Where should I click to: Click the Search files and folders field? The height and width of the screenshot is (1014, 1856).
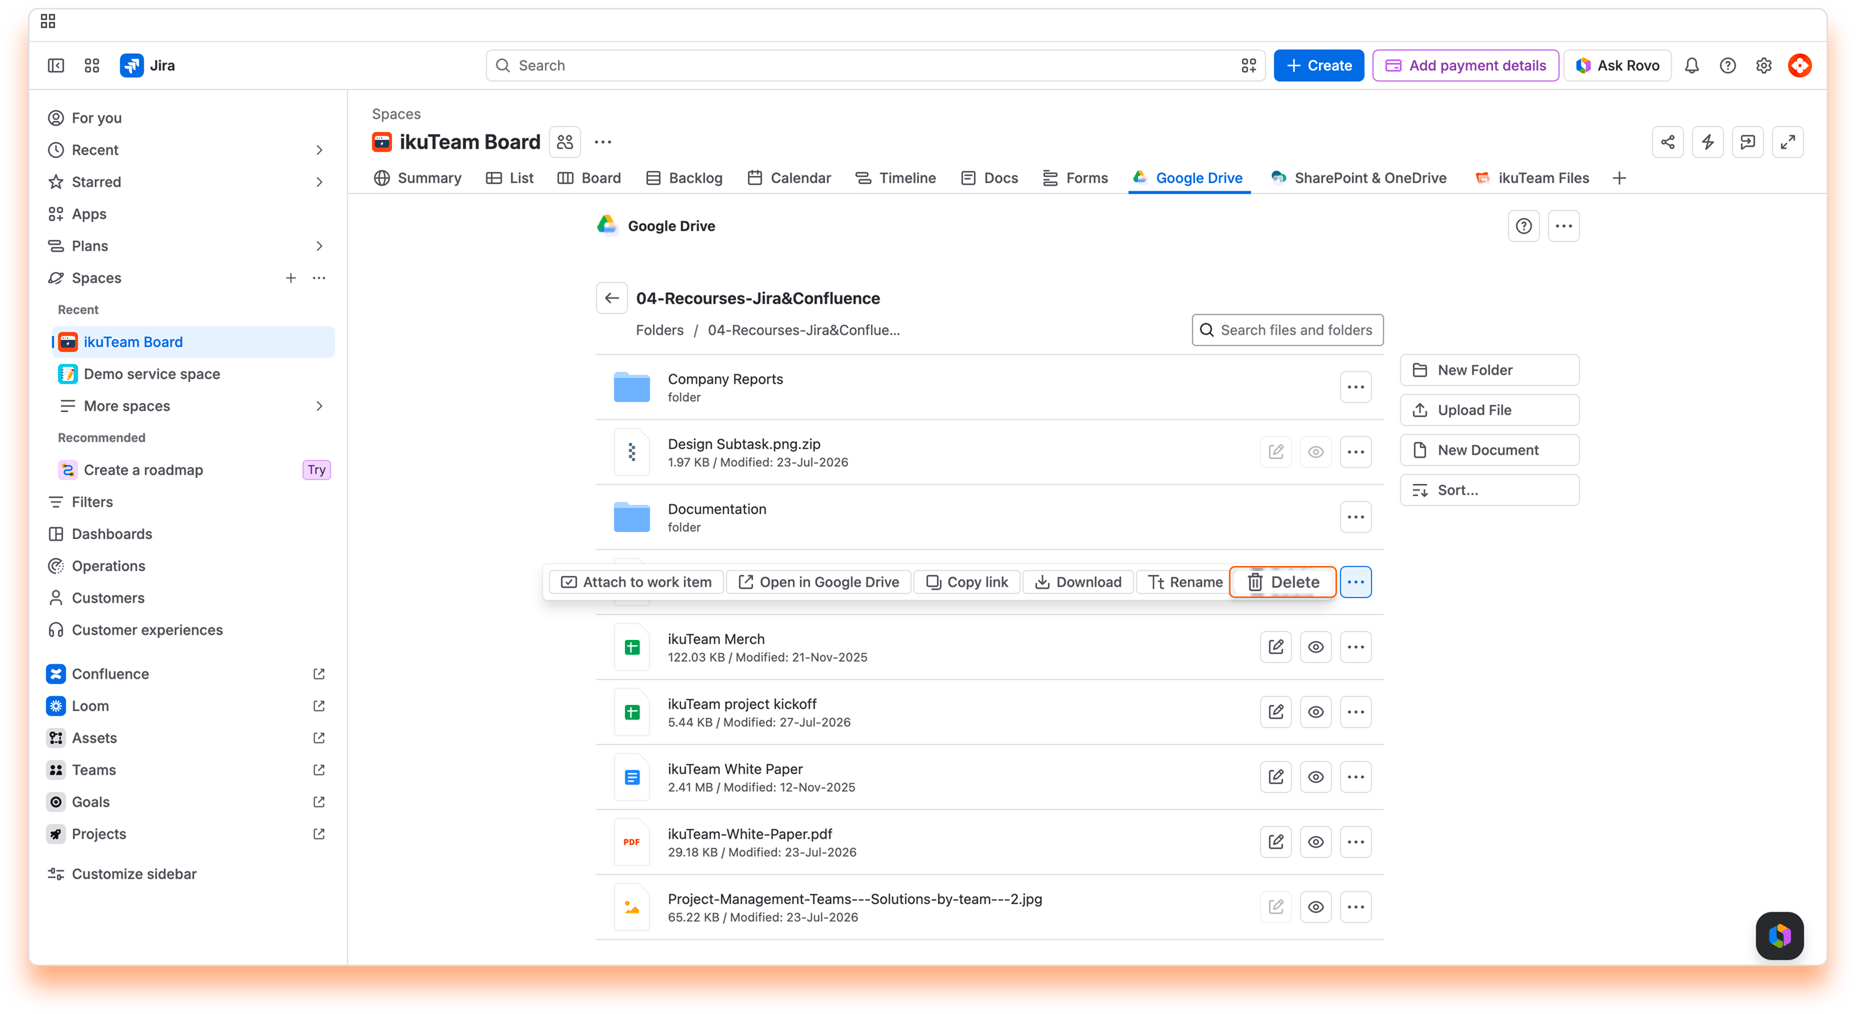point(1287,330)
